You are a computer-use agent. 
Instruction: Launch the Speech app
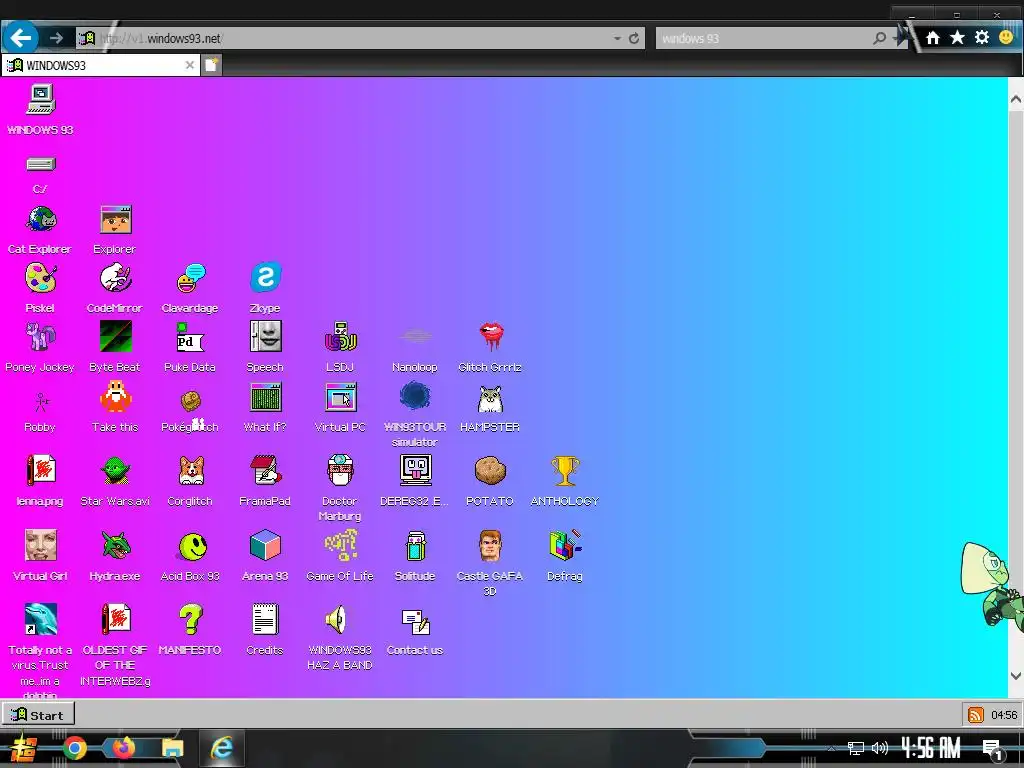(x=265, y=337)
